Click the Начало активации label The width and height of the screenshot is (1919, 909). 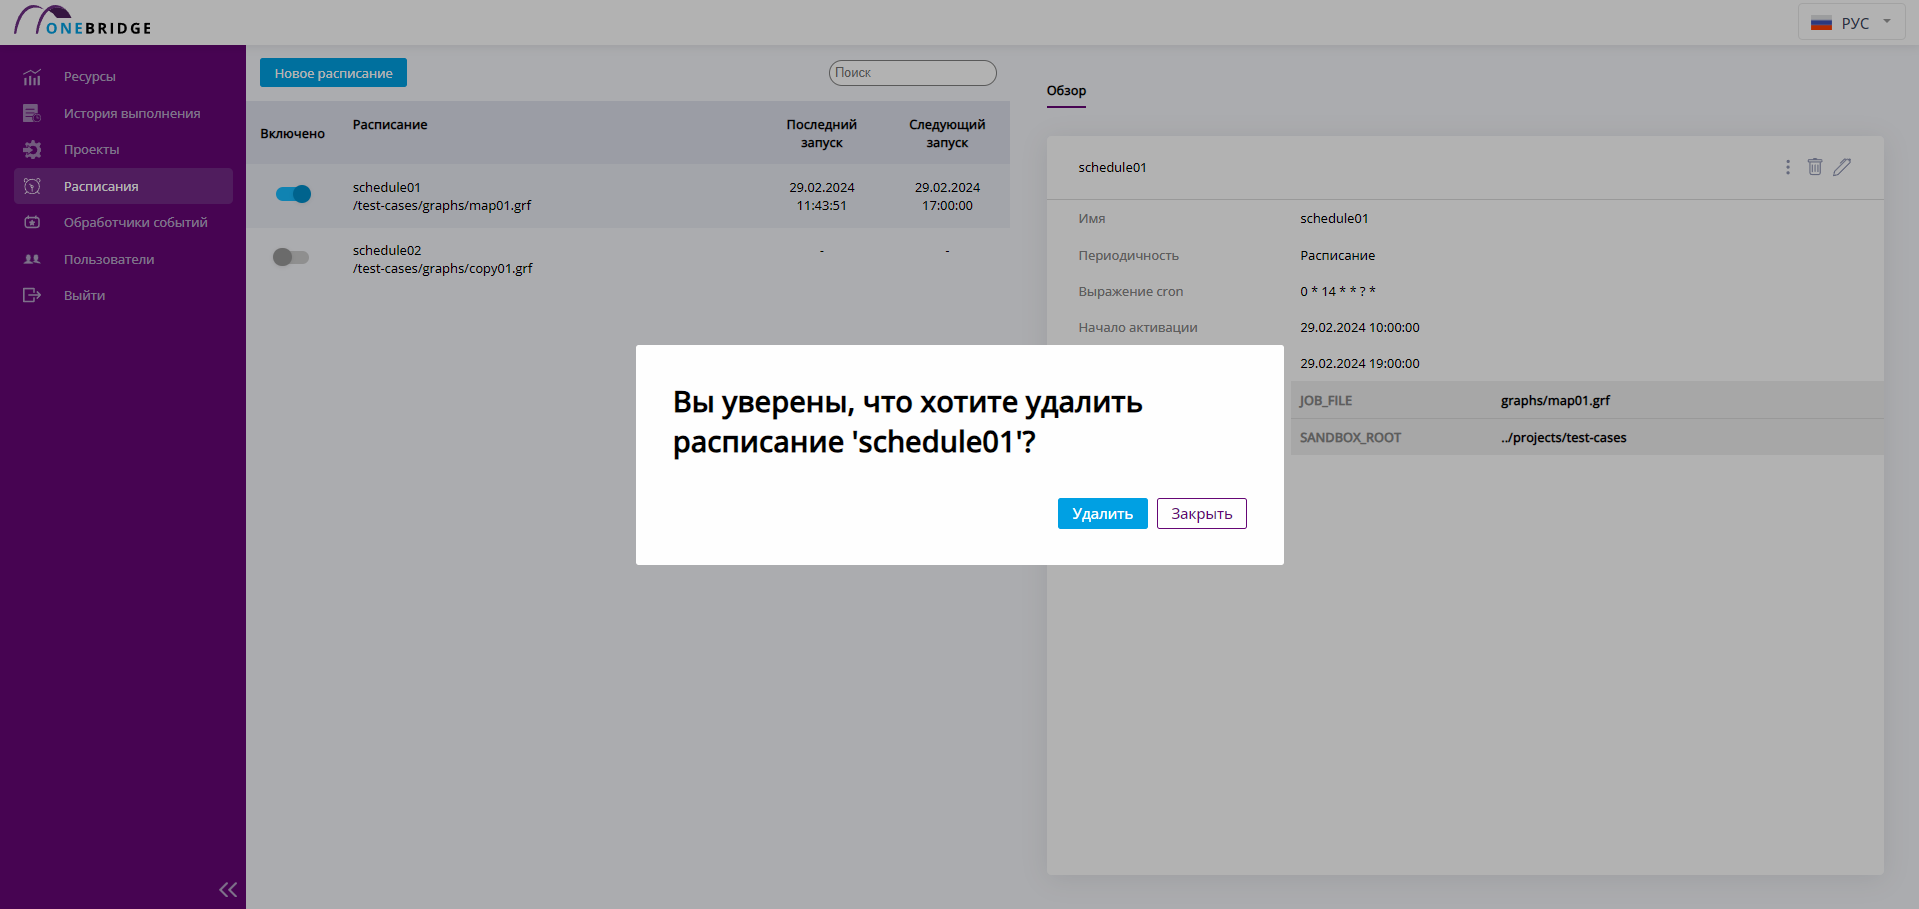(x=1137, y=327)
